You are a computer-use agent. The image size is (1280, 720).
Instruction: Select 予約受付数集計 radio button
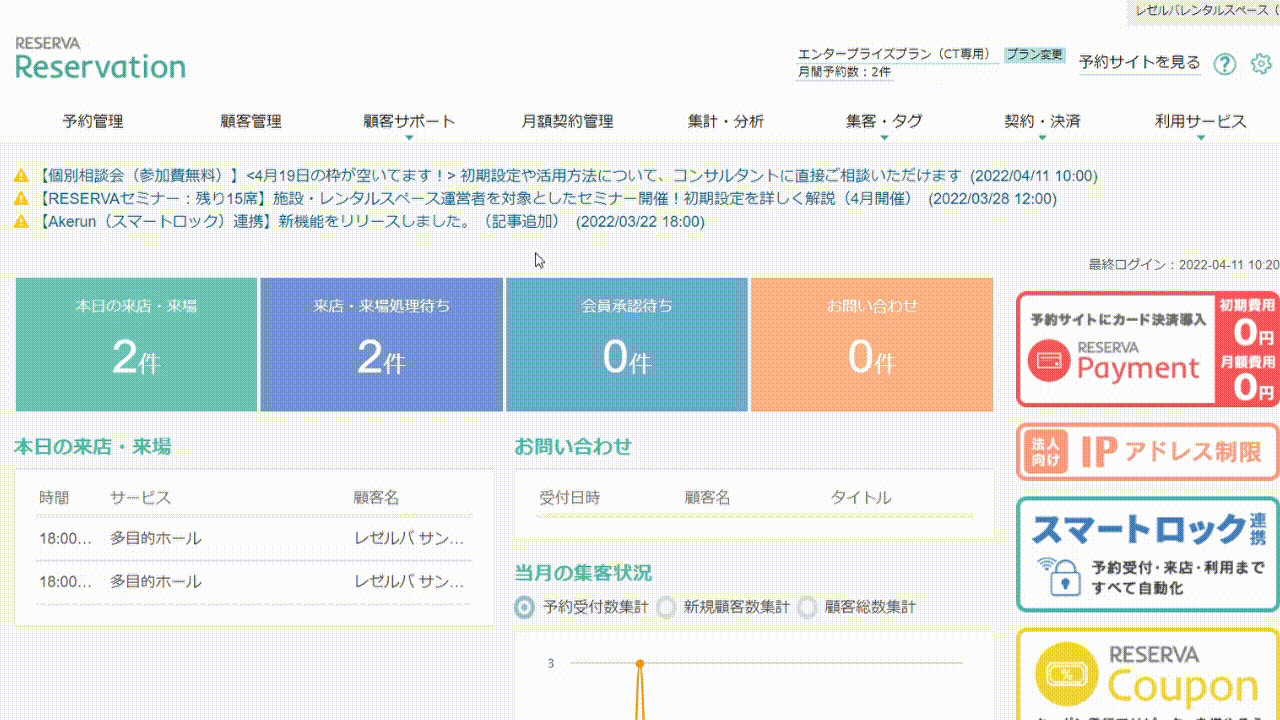tap(524, 607)
